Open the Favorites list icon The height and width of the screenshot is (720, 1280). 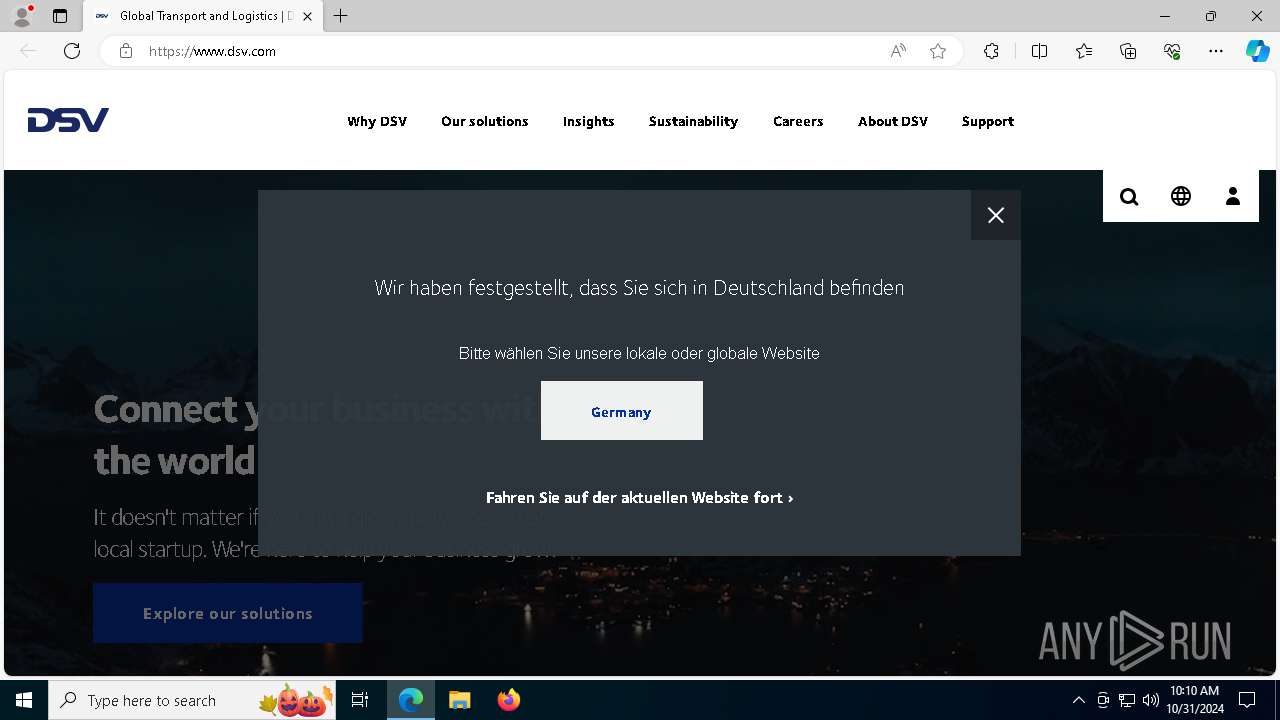click(1084, 51)
